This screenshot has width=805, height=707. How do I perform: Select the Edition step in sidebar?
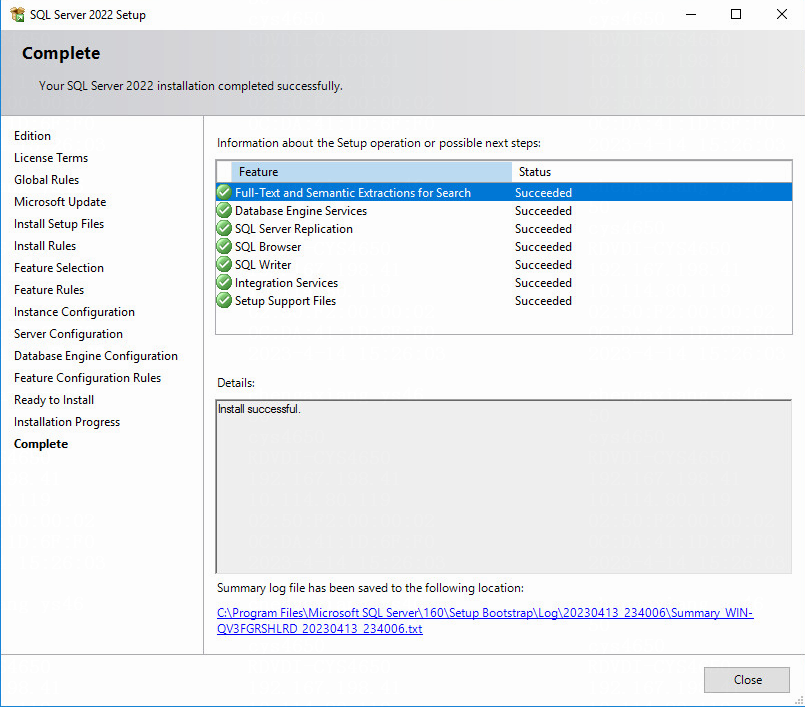click(32, 136)
